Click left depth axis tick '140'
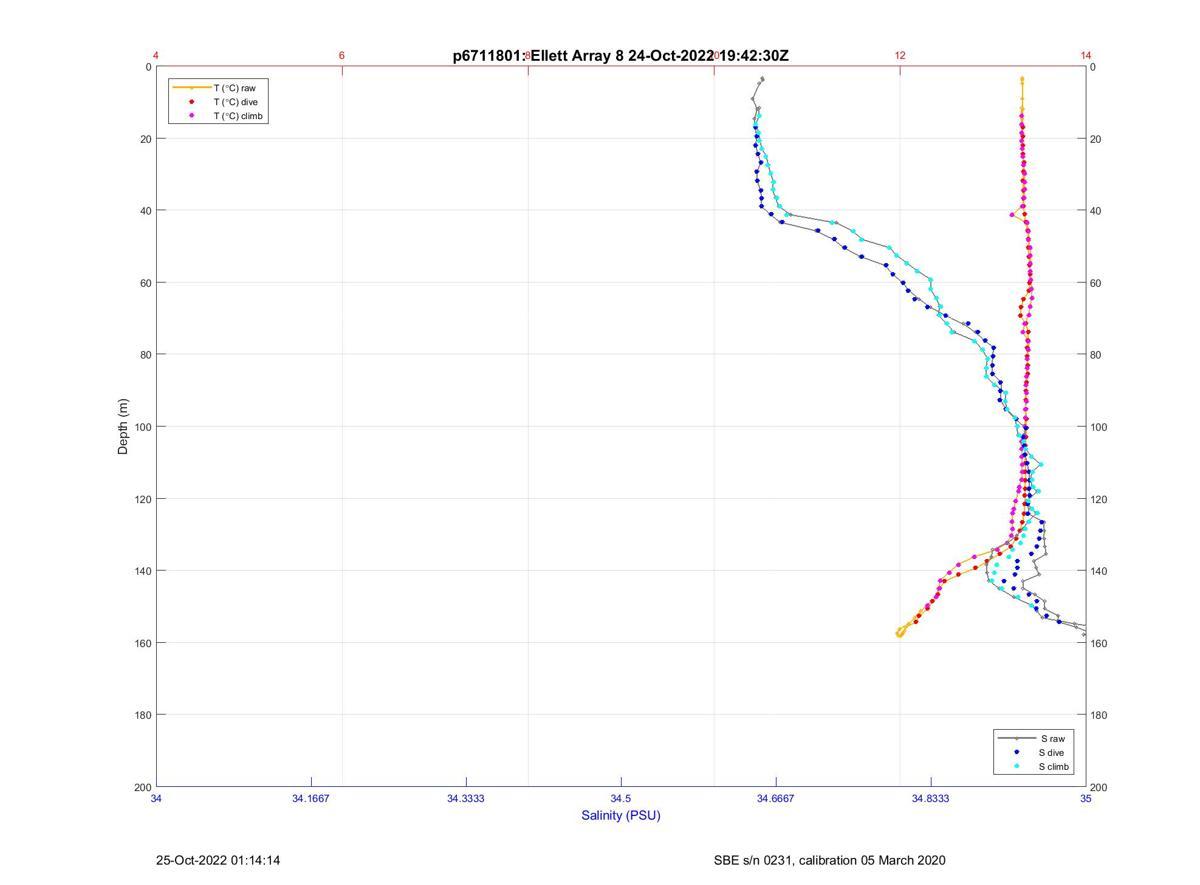This screenshot has width=1200, height=885. [143, 571]
